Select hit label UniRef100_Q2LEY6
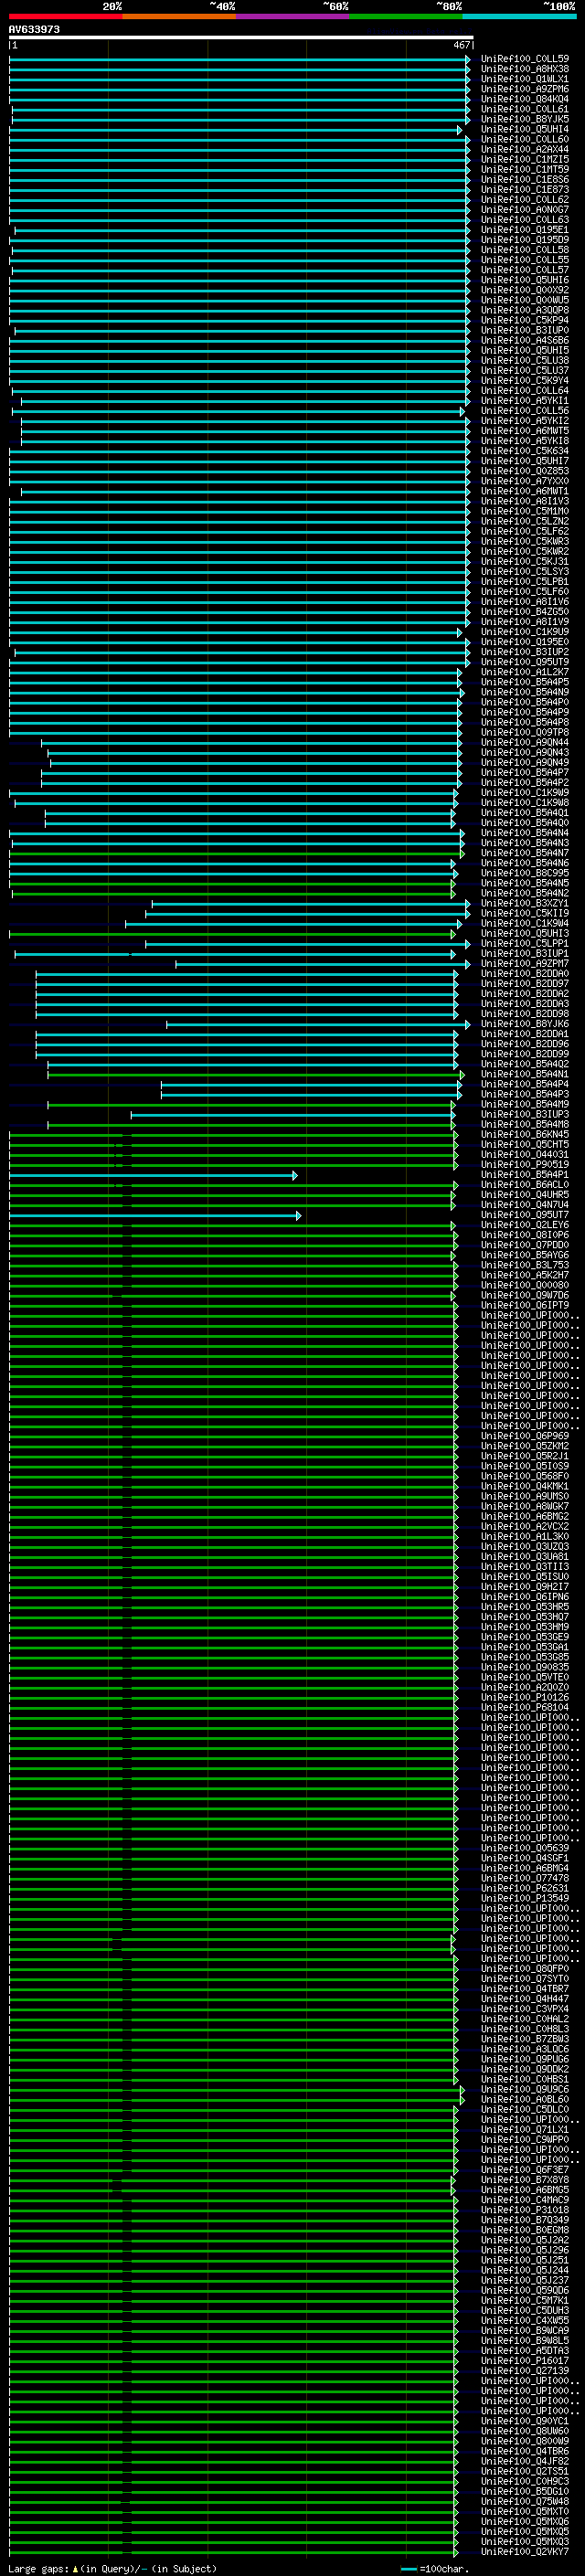 pyautogui.click(x=525, y=1226)
